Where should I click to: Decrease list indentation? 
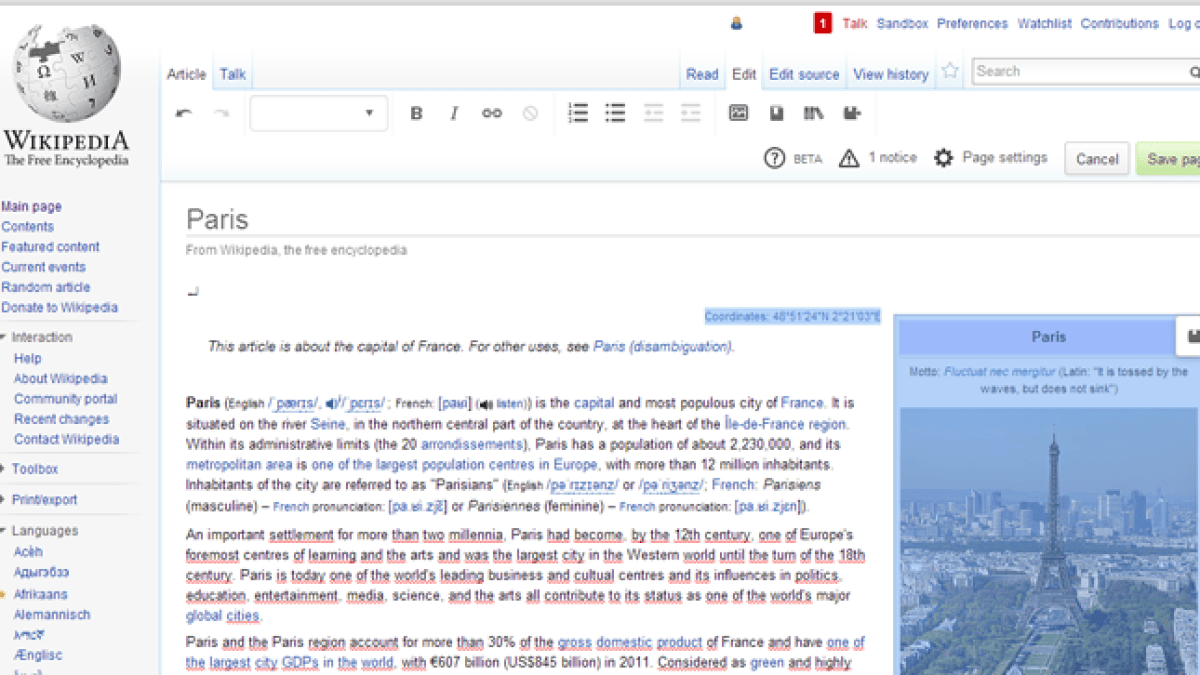653,113
